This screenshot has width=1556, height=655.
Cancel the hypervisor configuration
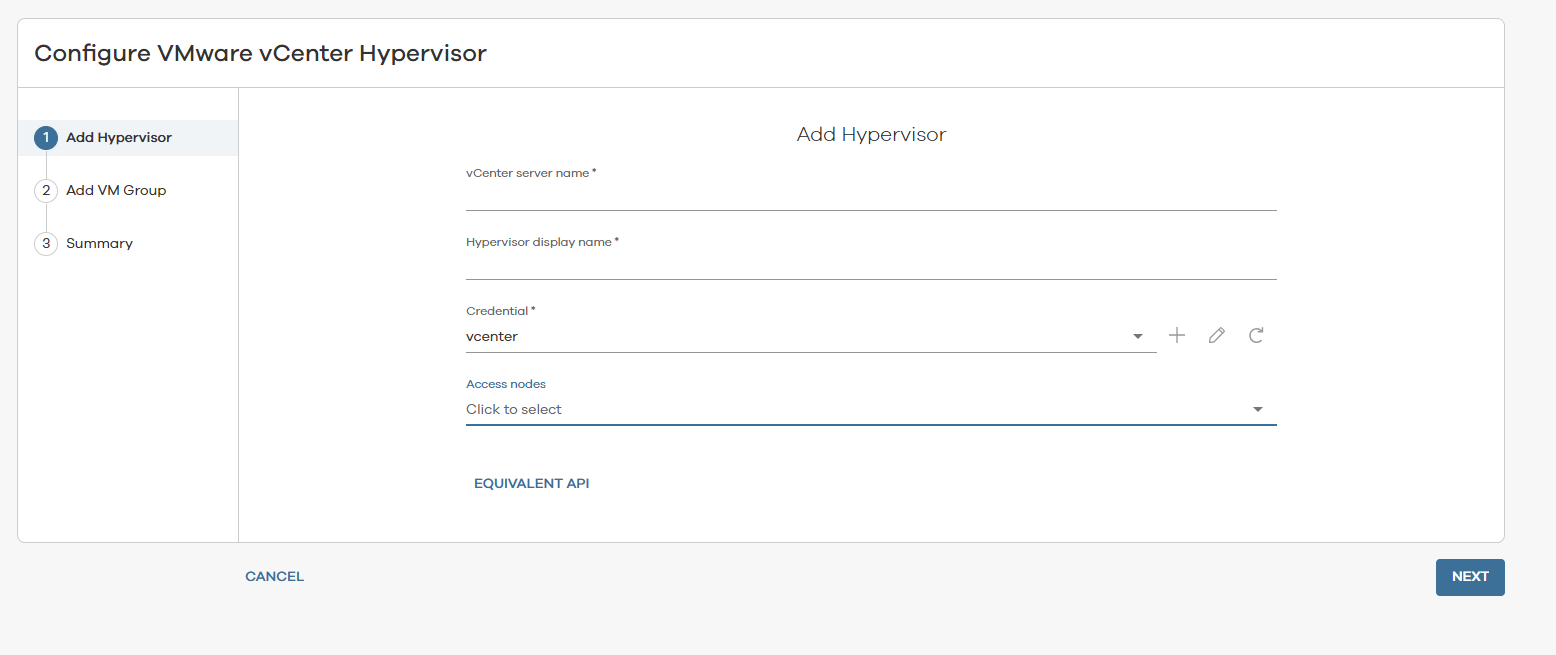[x=274, y=577]
